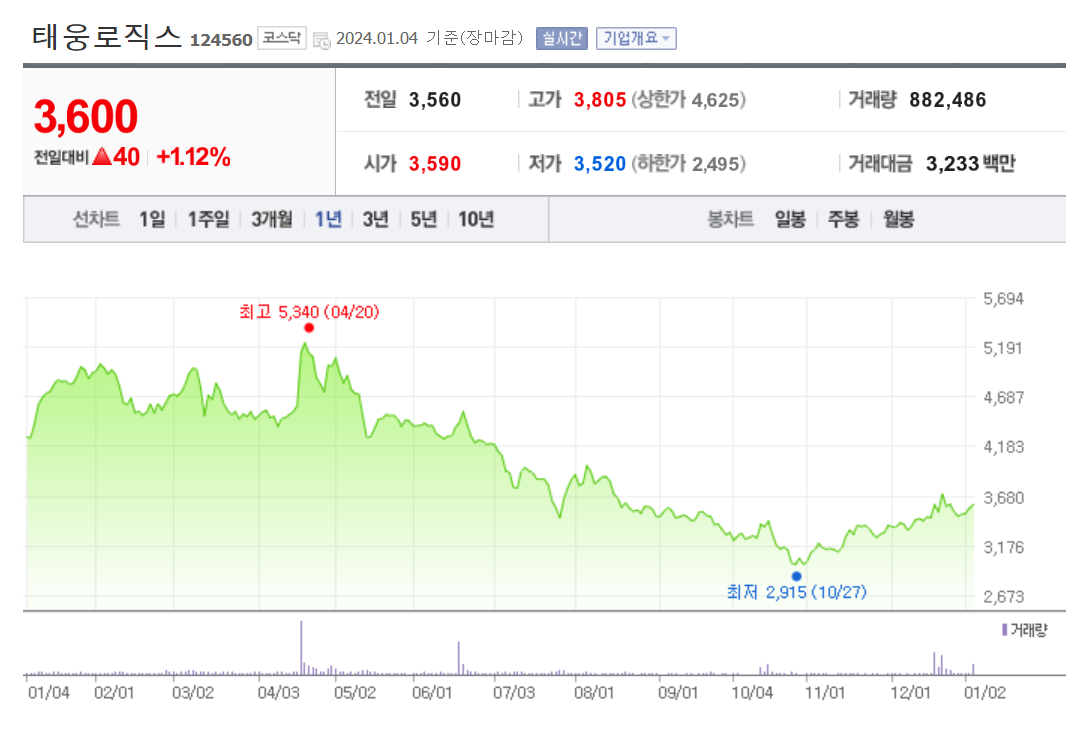Select the 1년 line chart period
The height and width of the screenshot is (735, 1066).
click(328, 219)
